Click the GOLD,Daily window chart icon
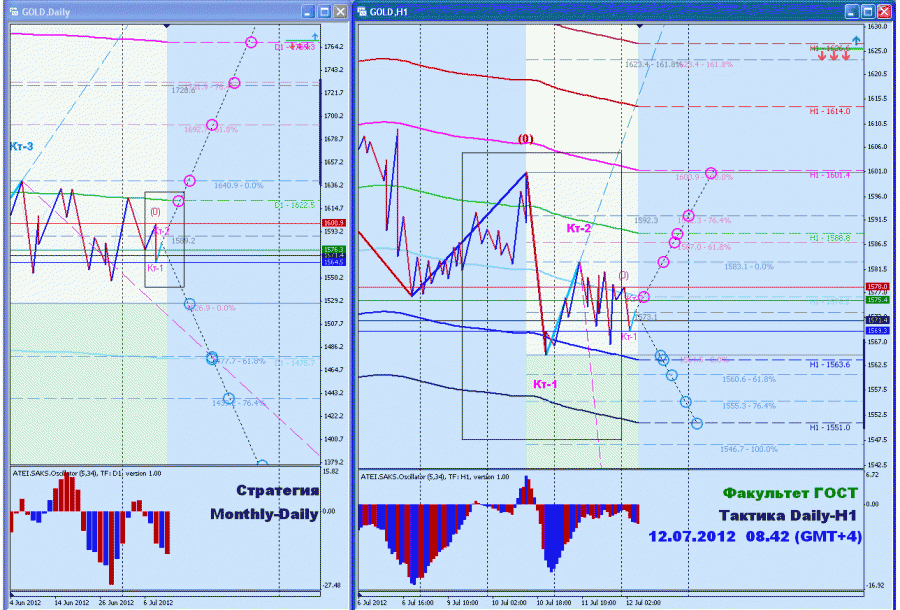The width and height of the screenshot is (900, 610). [14, 11]
